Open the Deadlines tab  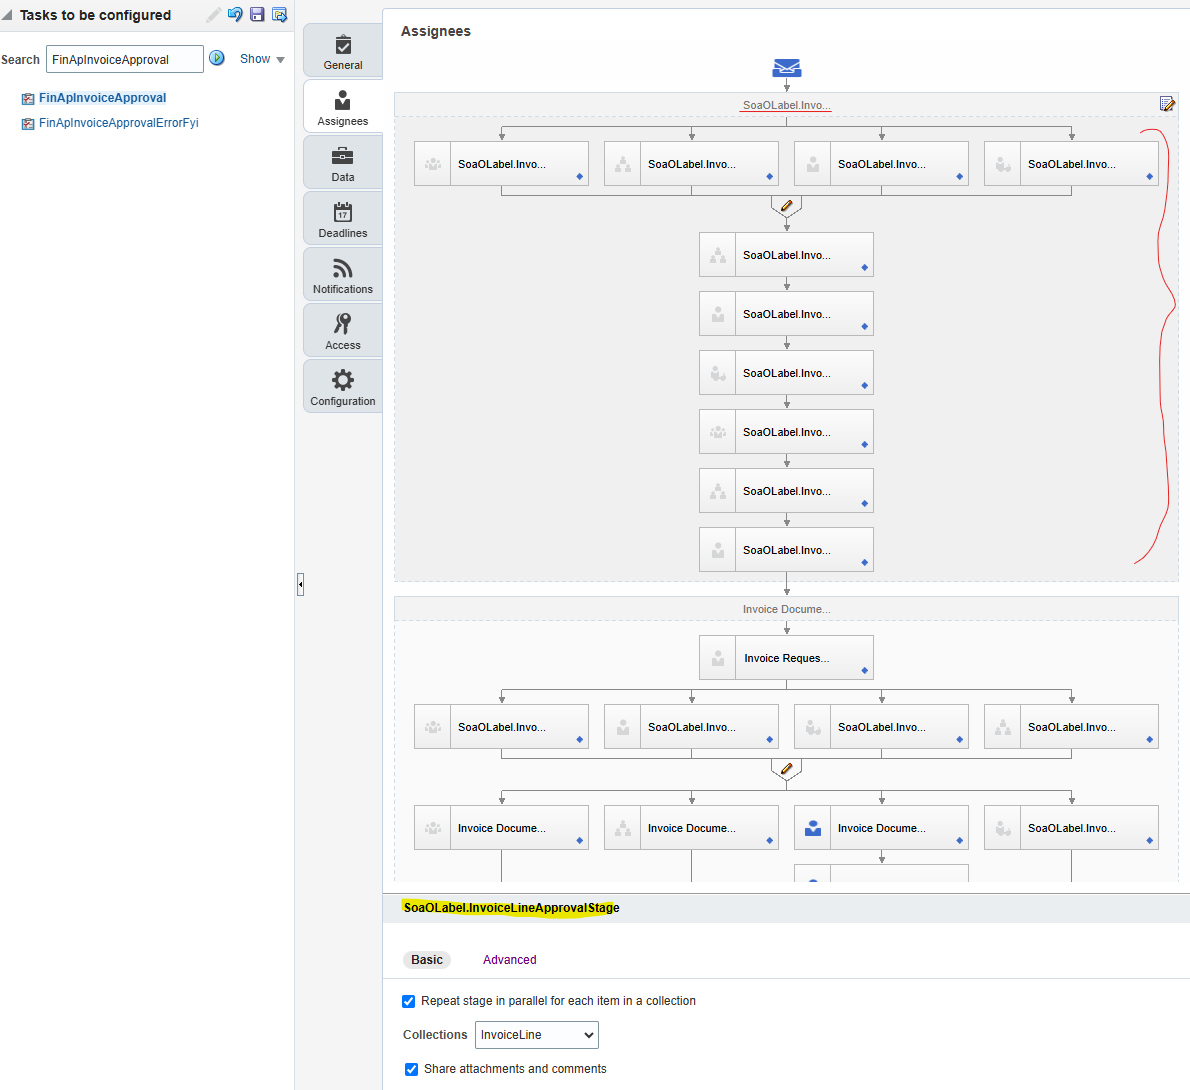pyautogui.click(x=343, y=219)
